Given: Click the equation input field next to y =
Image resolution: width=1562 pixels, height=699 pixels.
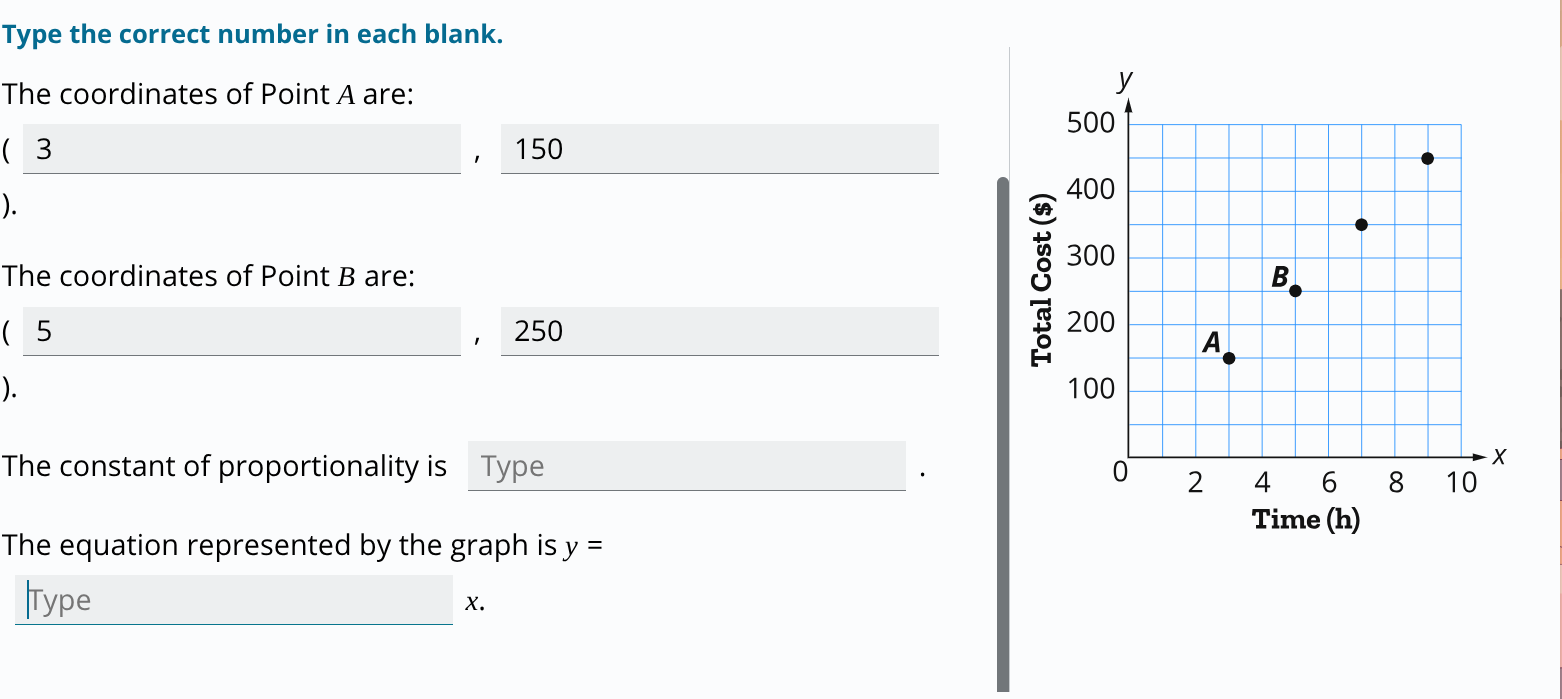Looking at the screenshot, I should (232, 600).
